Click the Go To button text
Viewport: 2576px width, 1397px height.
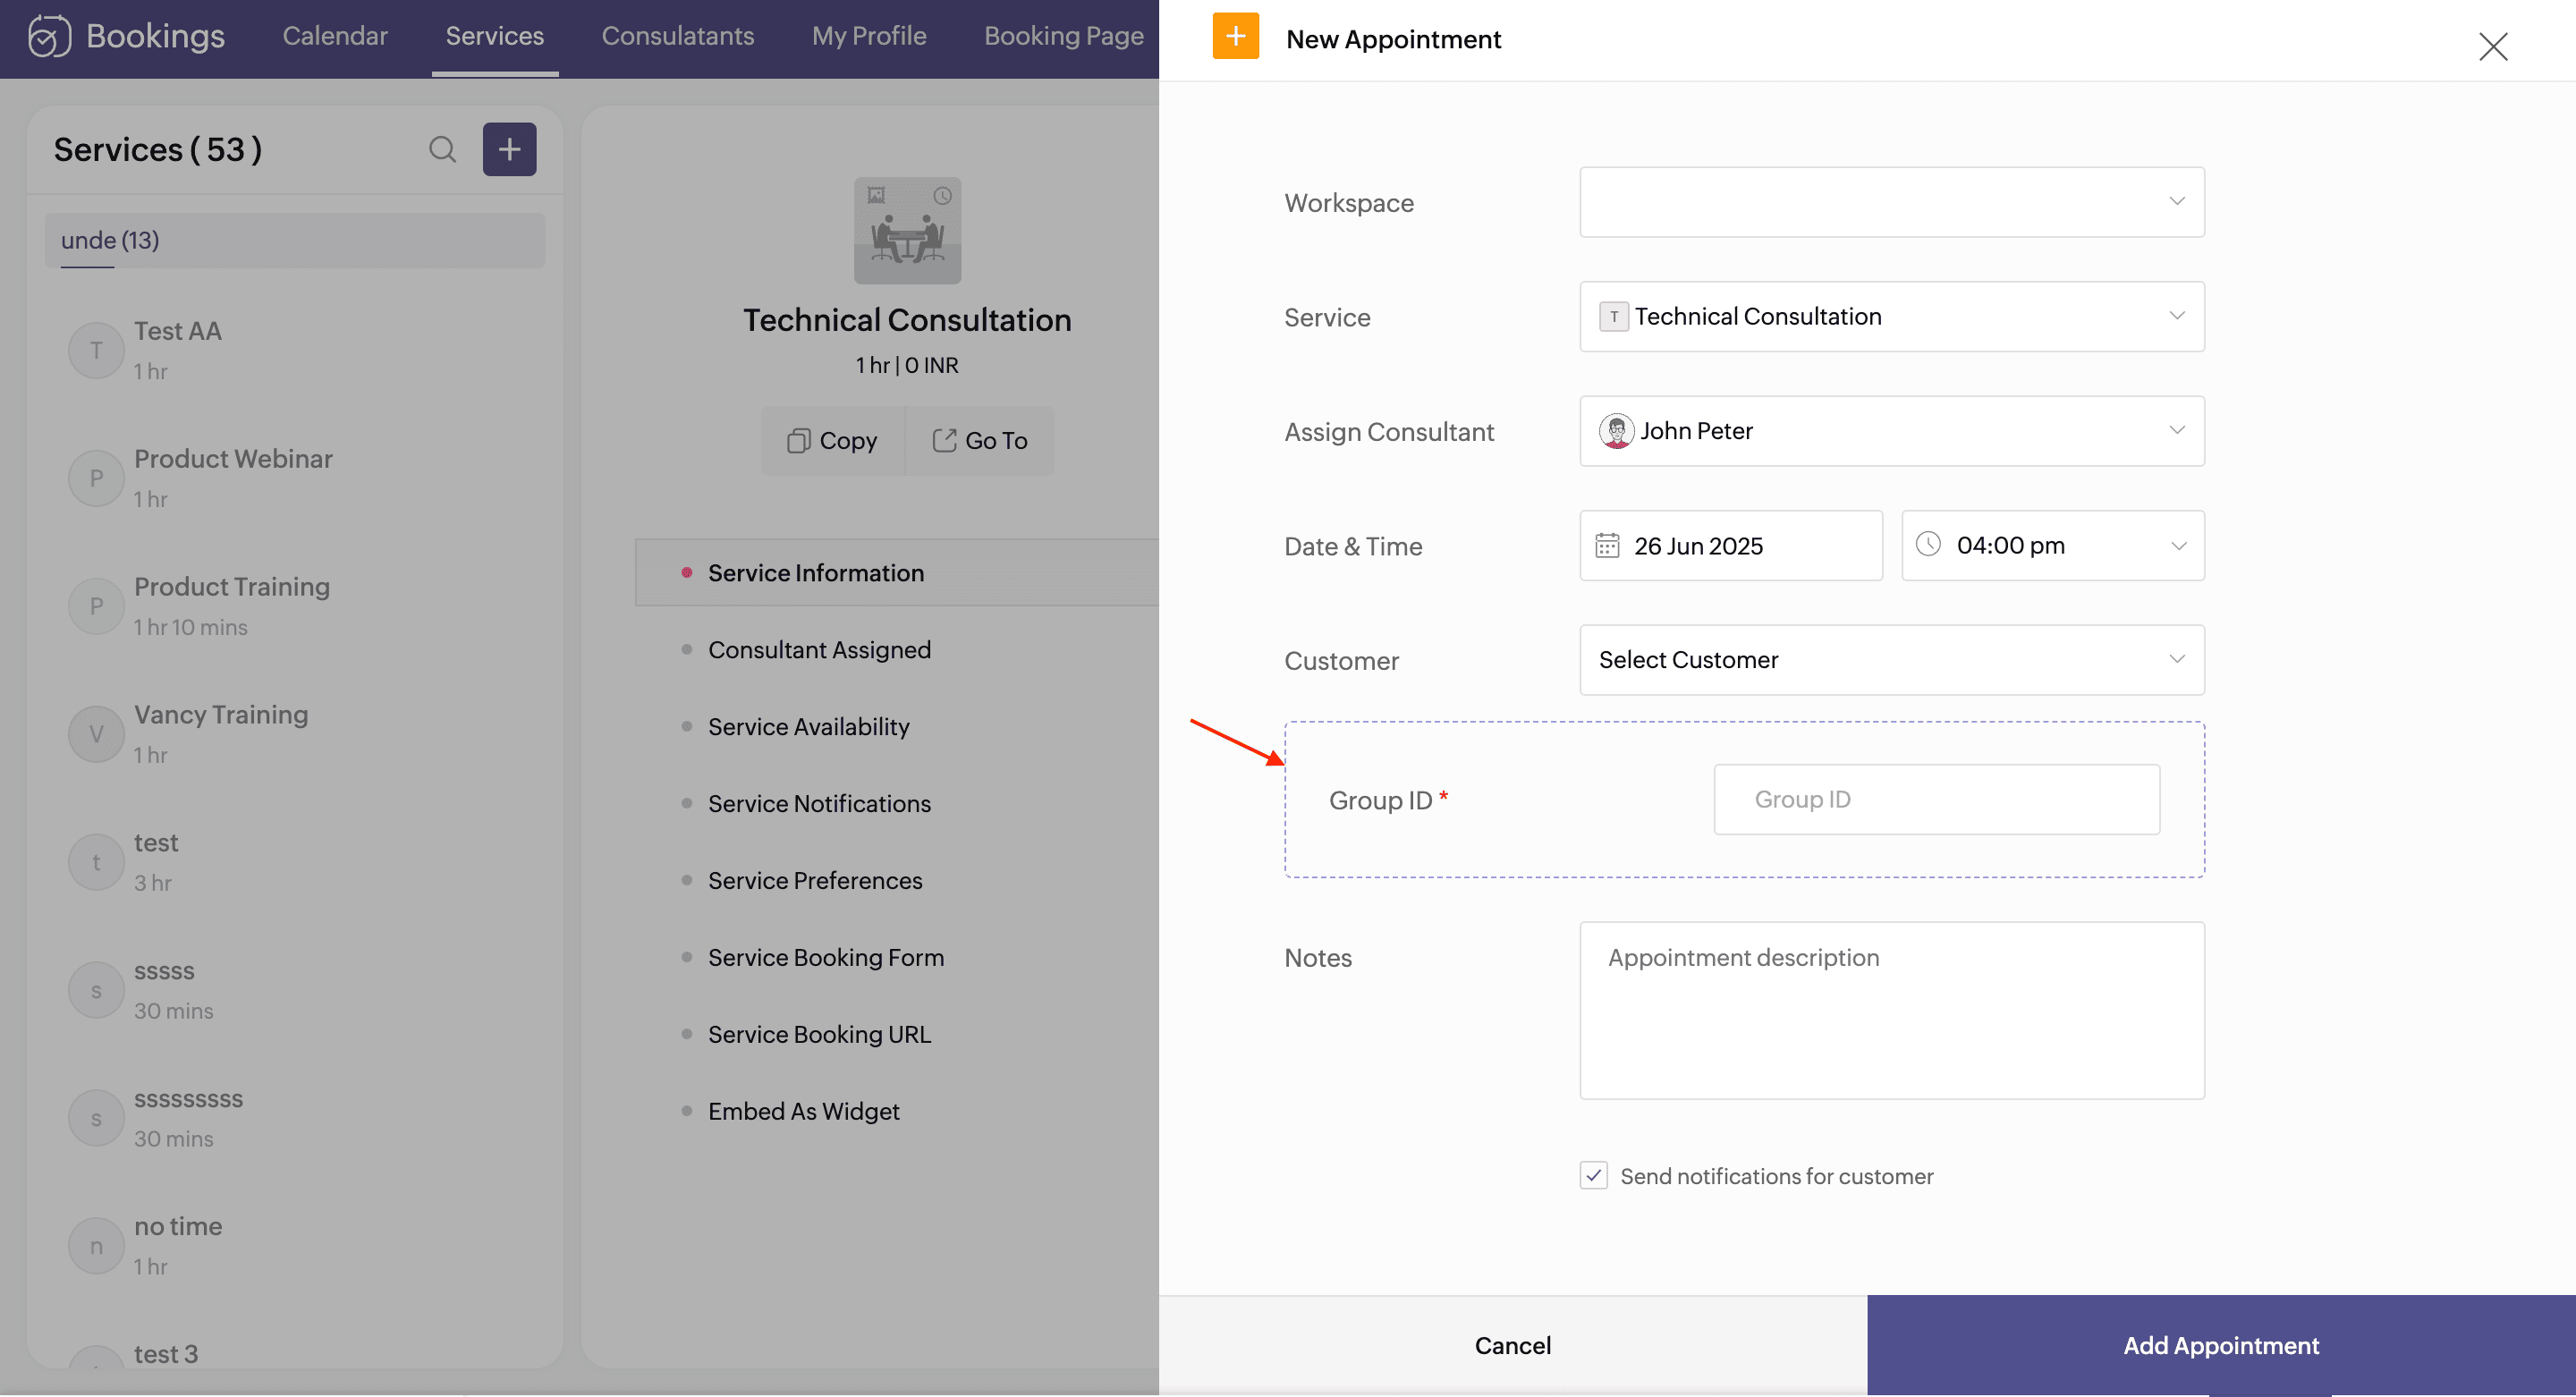[x=996, y=441]
